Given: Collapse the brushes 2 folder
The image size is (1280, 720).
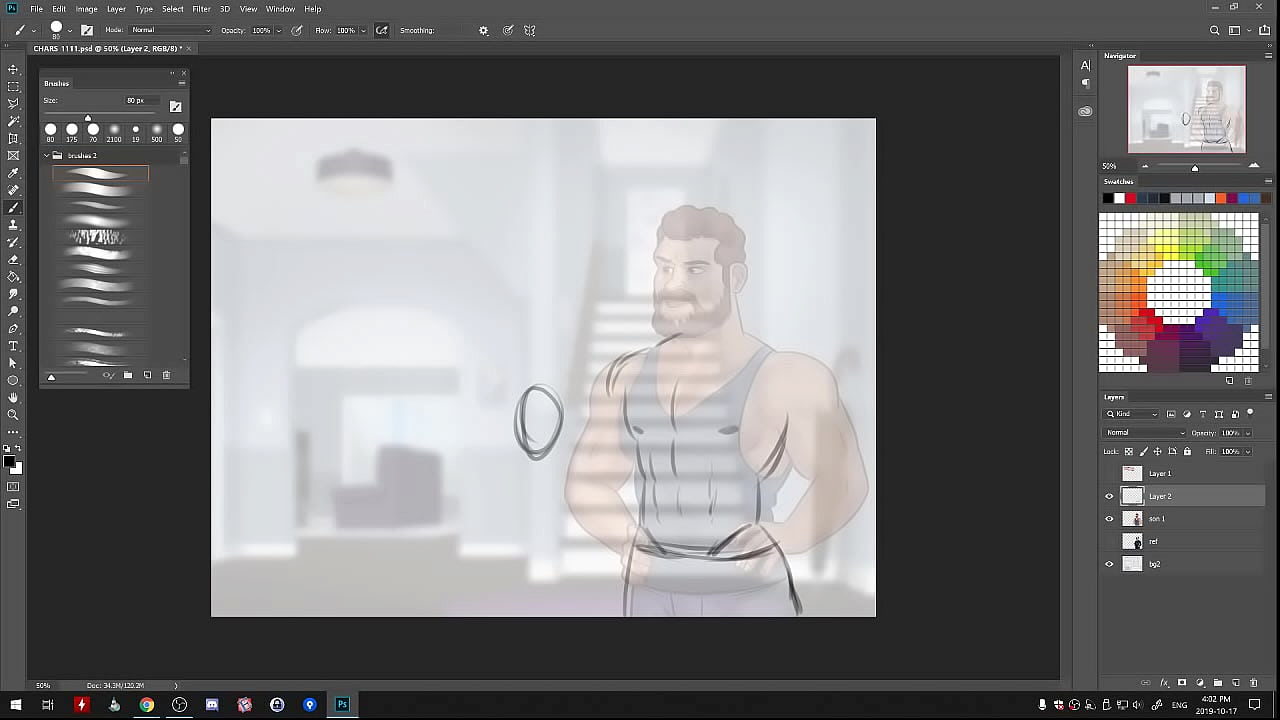Looking at the screenshot, I should 46,156.
